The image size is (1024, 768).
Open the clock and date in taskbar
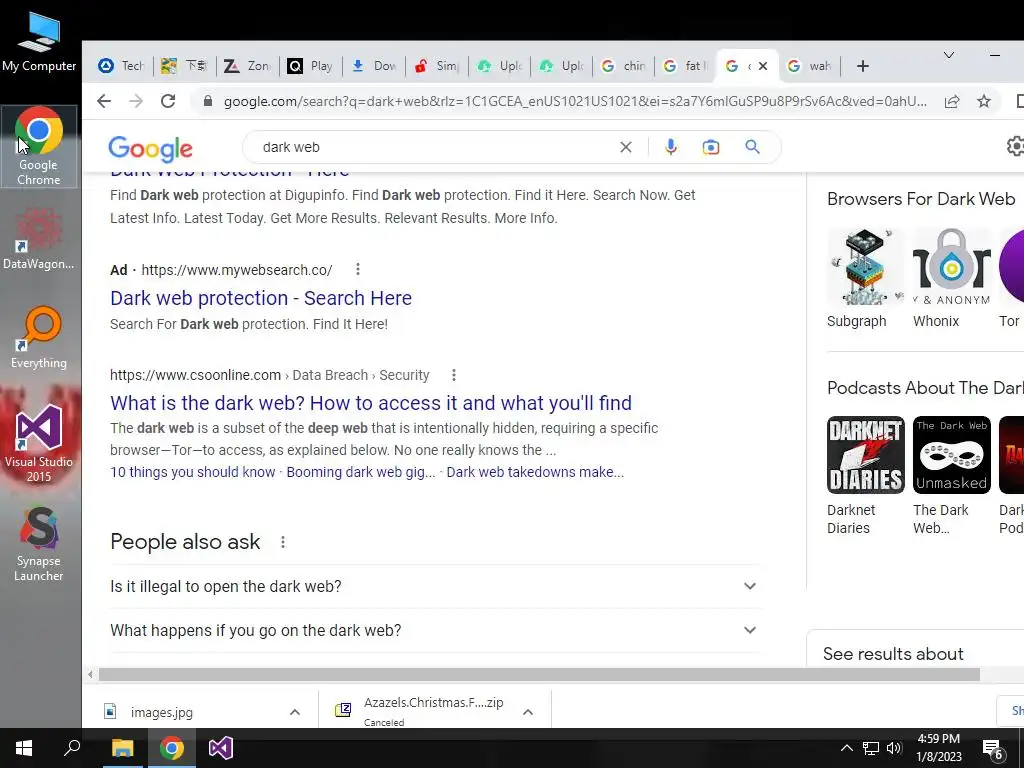tap(939, 748)
